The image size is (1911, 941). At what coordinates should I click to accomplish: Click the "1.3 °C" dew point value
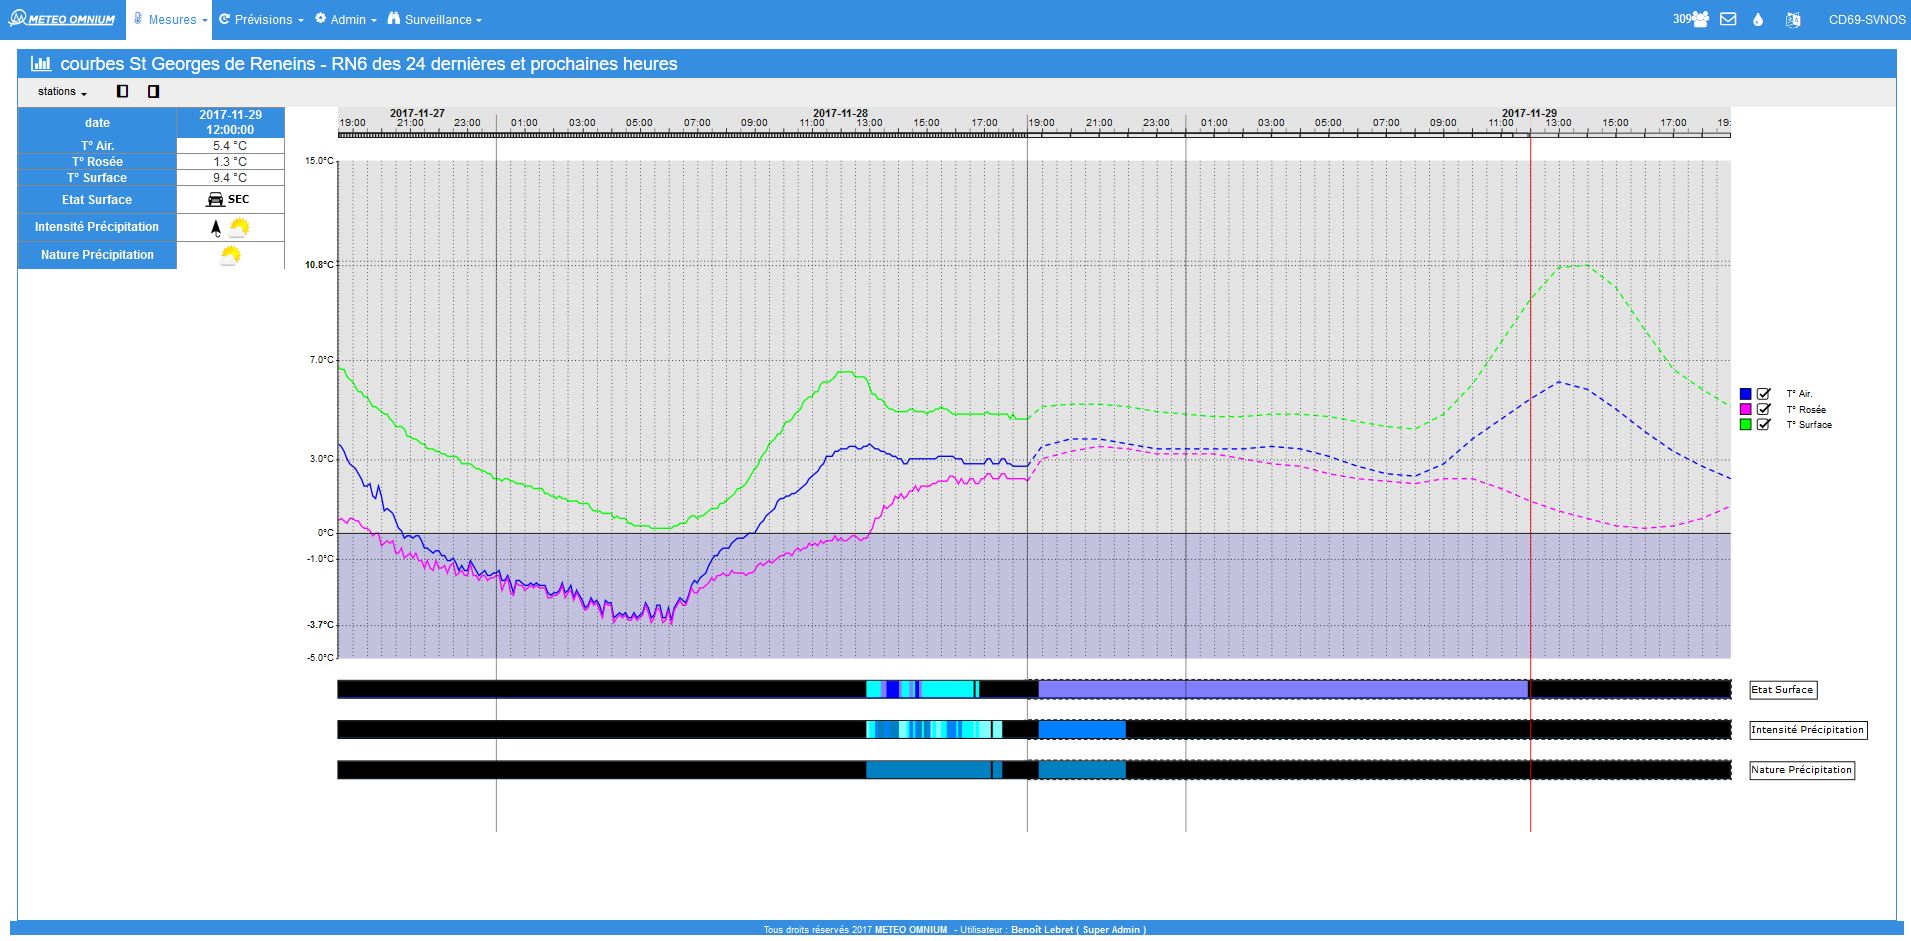coord(230,162)
